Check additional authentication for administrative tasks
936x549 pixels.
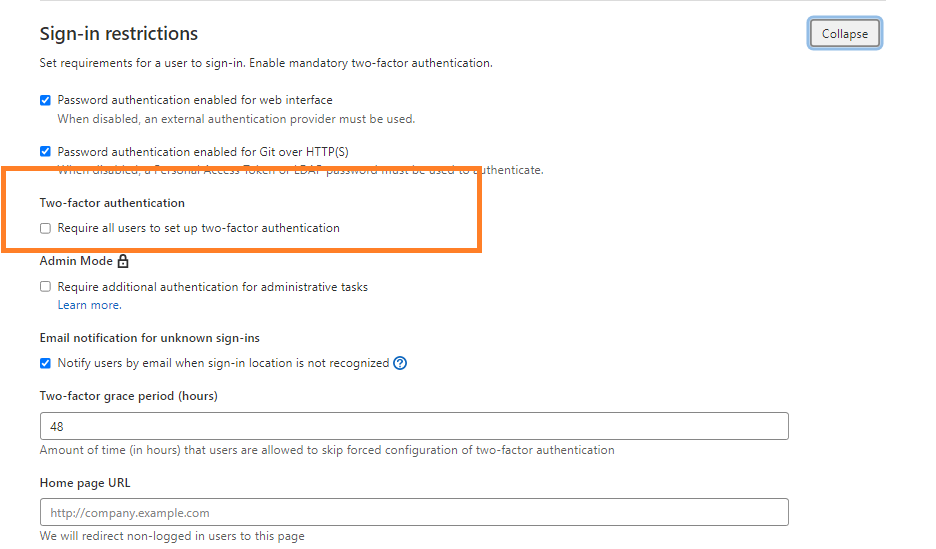45,287
